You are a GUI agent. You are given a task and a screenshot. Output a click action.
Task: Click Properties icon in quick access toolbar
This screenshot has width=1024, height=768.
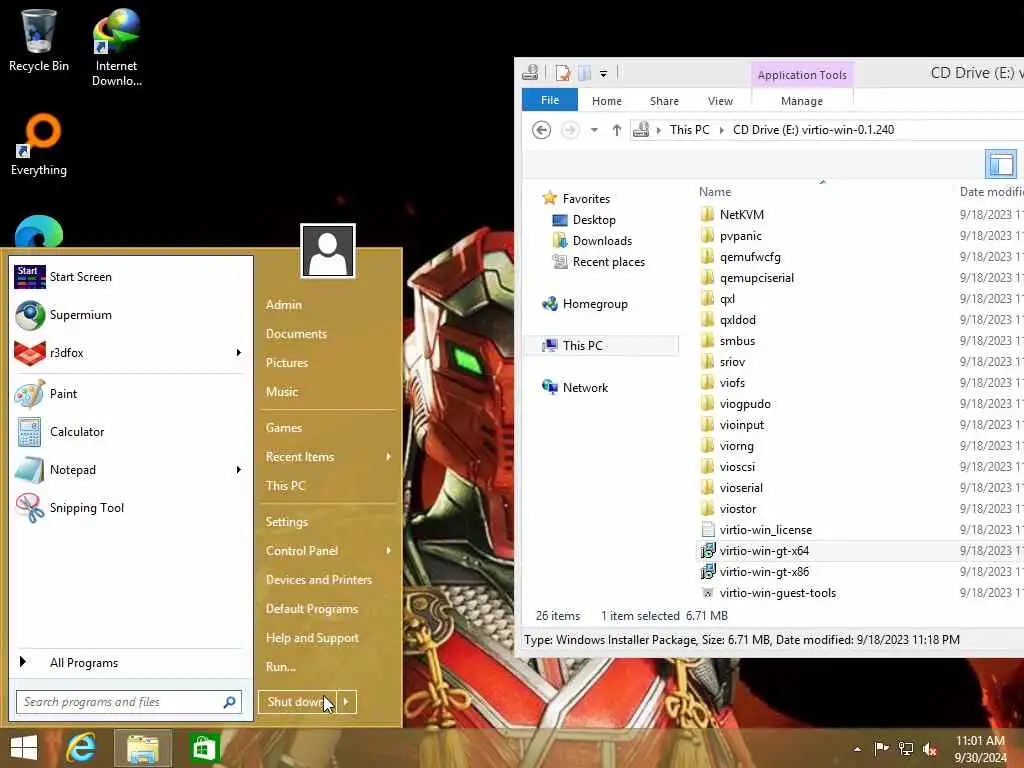[x=562, y=73]
